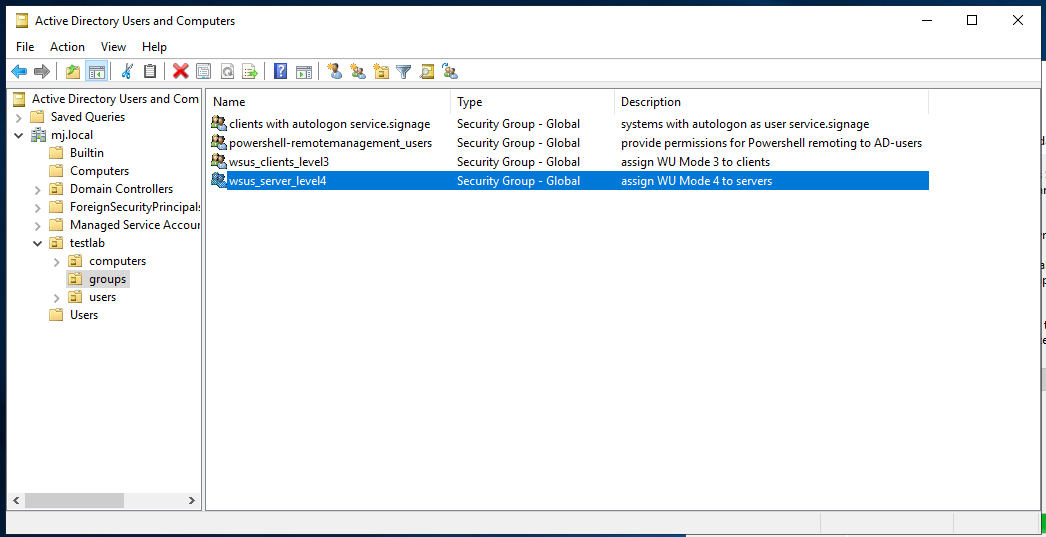Select Active Directory Users and Computers root

[115, 99]
